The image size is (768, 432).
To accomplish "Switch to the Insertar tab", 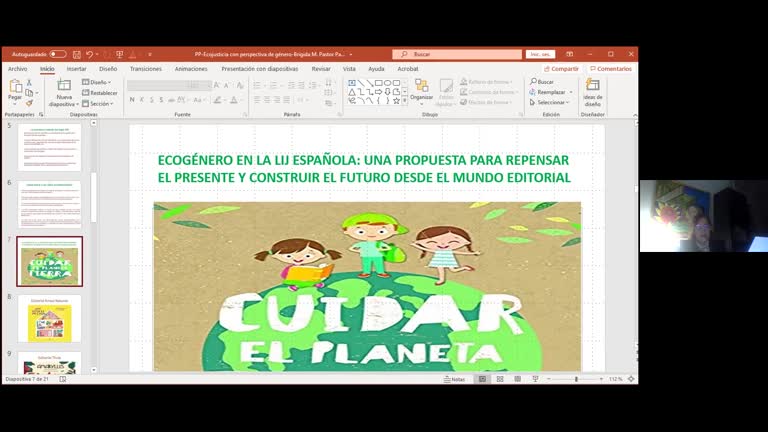I will (x=76, y=69).
